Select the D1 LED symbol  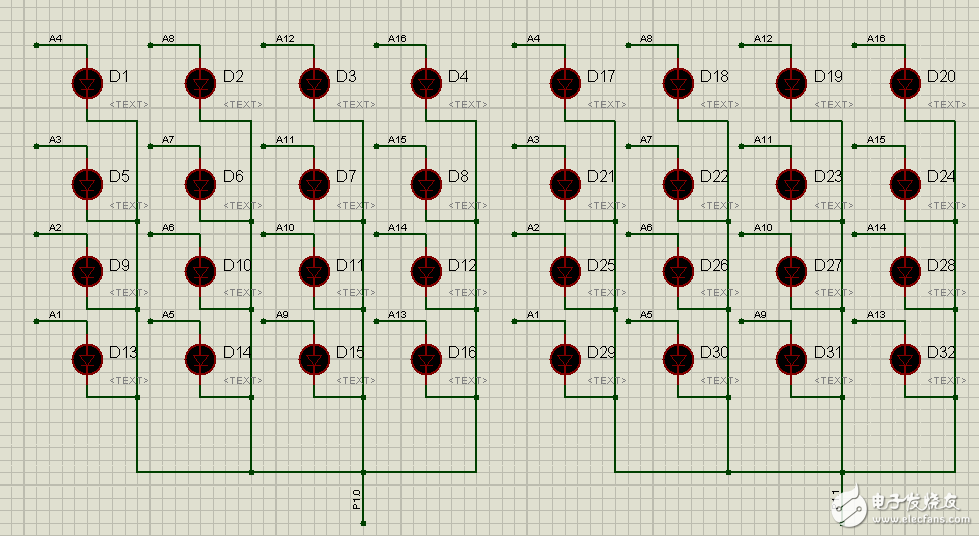pos(88,82)
